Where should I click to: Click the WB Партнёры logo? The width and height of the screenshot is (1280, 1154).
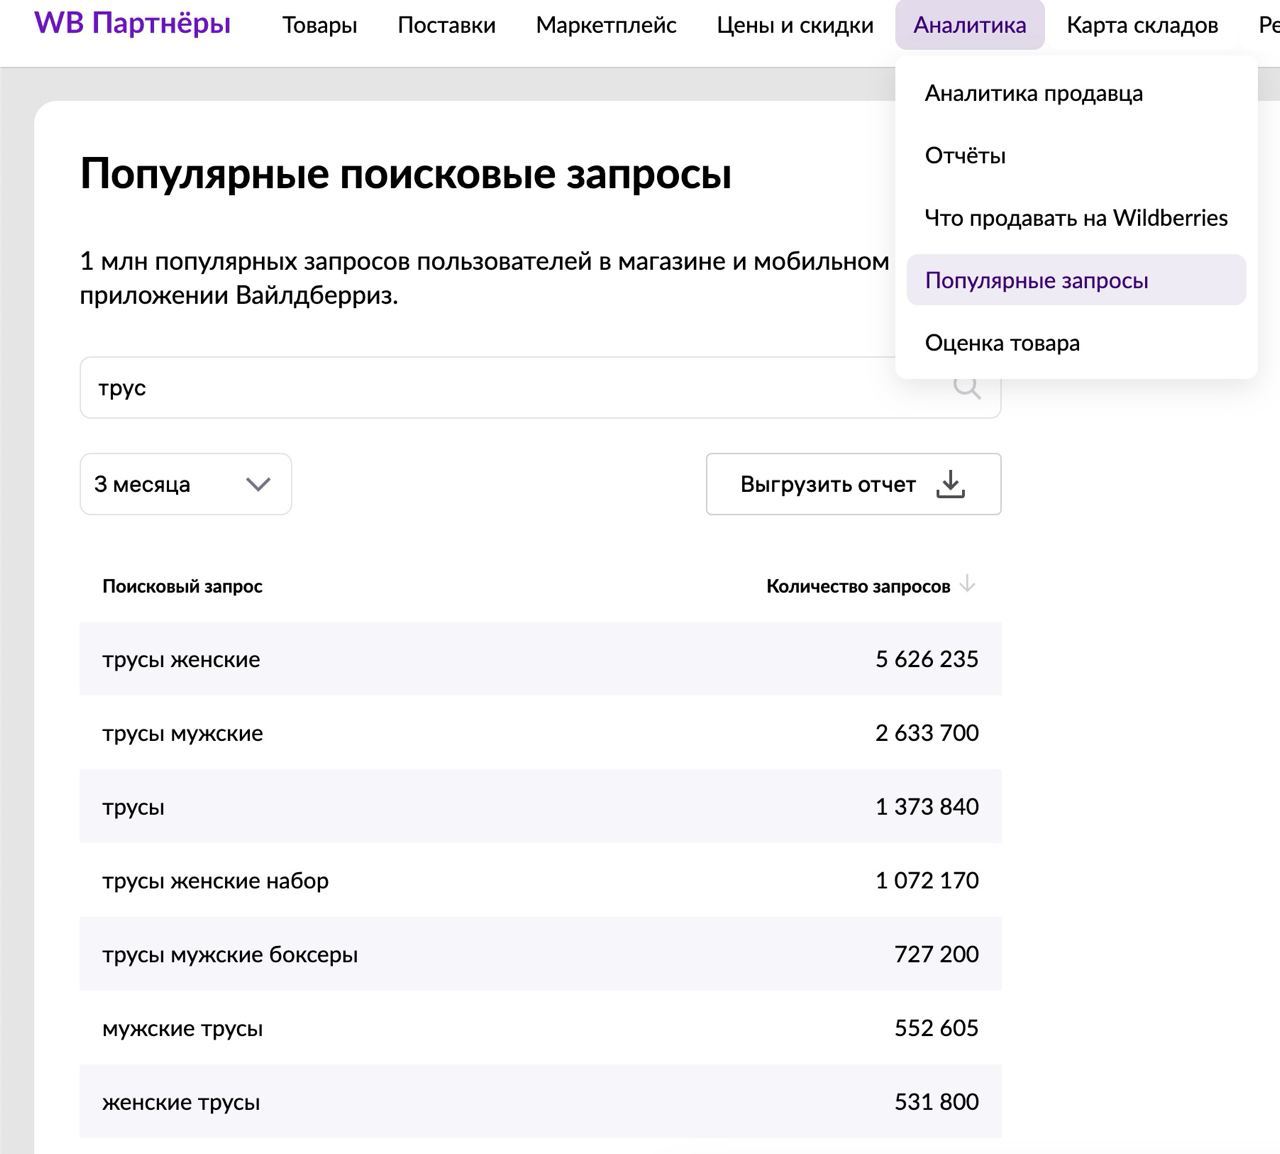[132, 24]
